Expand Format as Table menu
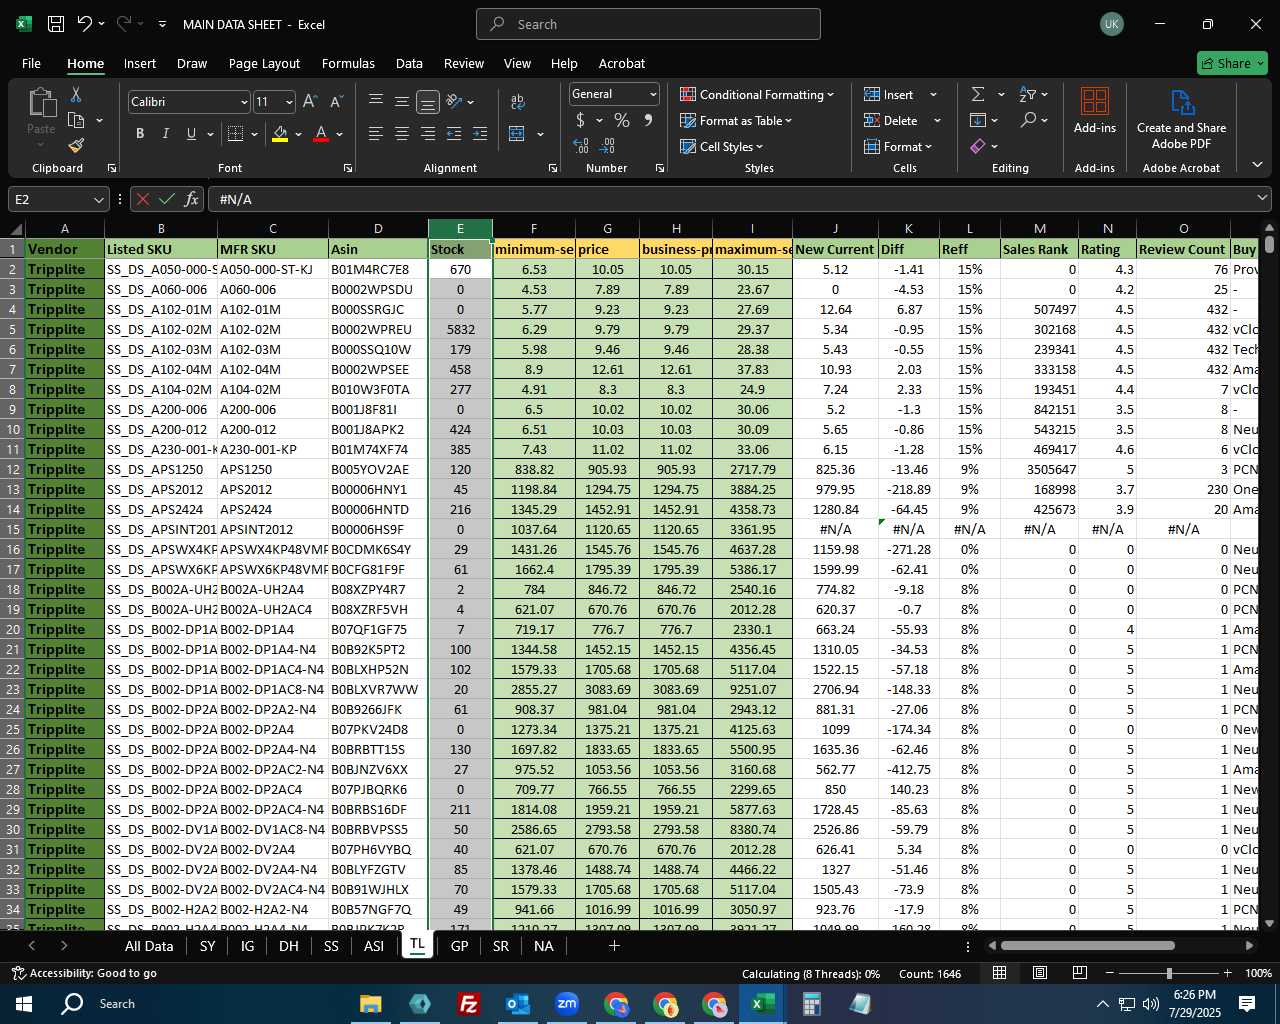Viewport: 1280px width, 1024px height. (736, 120)
